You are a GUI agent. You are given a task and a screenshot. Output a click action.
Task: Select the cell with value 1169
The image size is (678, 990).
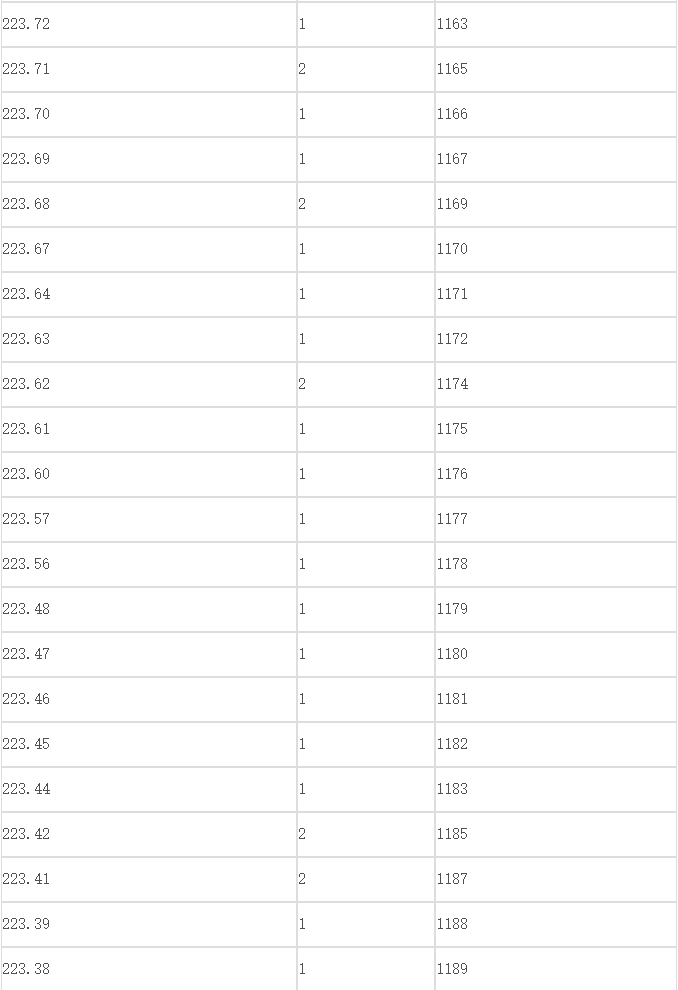pos(556,204)
